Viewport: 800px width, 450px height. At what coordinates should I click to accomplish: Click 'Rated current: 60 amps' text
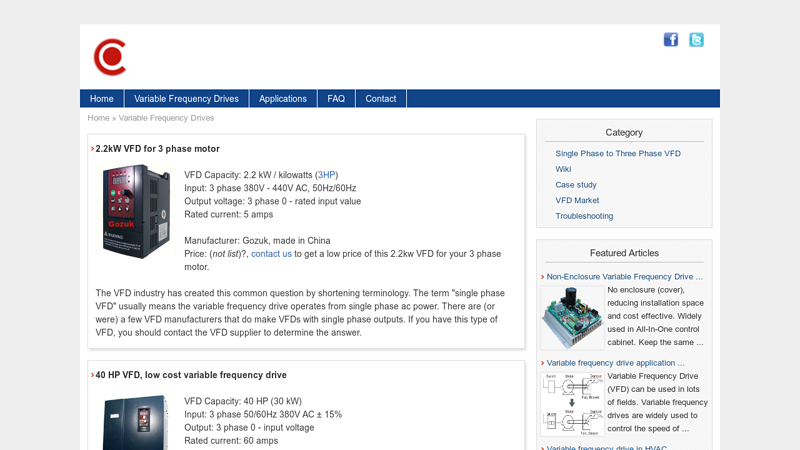tap(231, 441)
